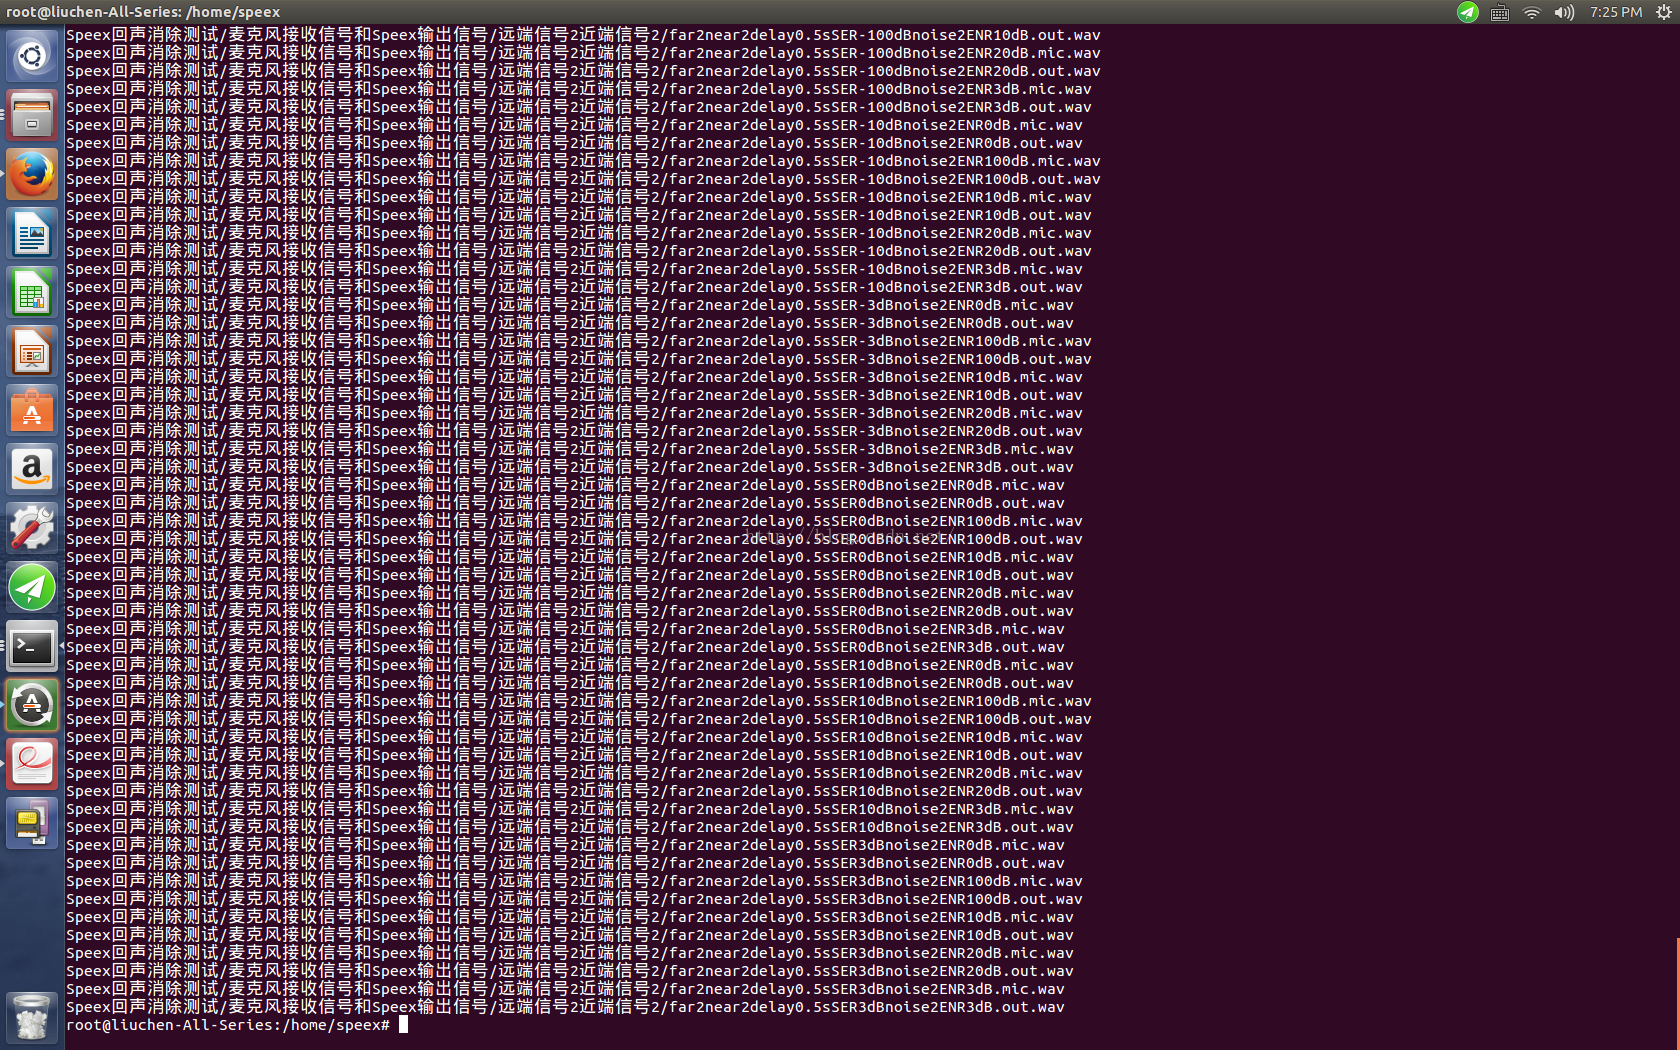Click line ending SER10dBnoise2ENR10dB.mic.wav
The width and height of the screenshot is (1680, 1050).
tap(574, 737)
